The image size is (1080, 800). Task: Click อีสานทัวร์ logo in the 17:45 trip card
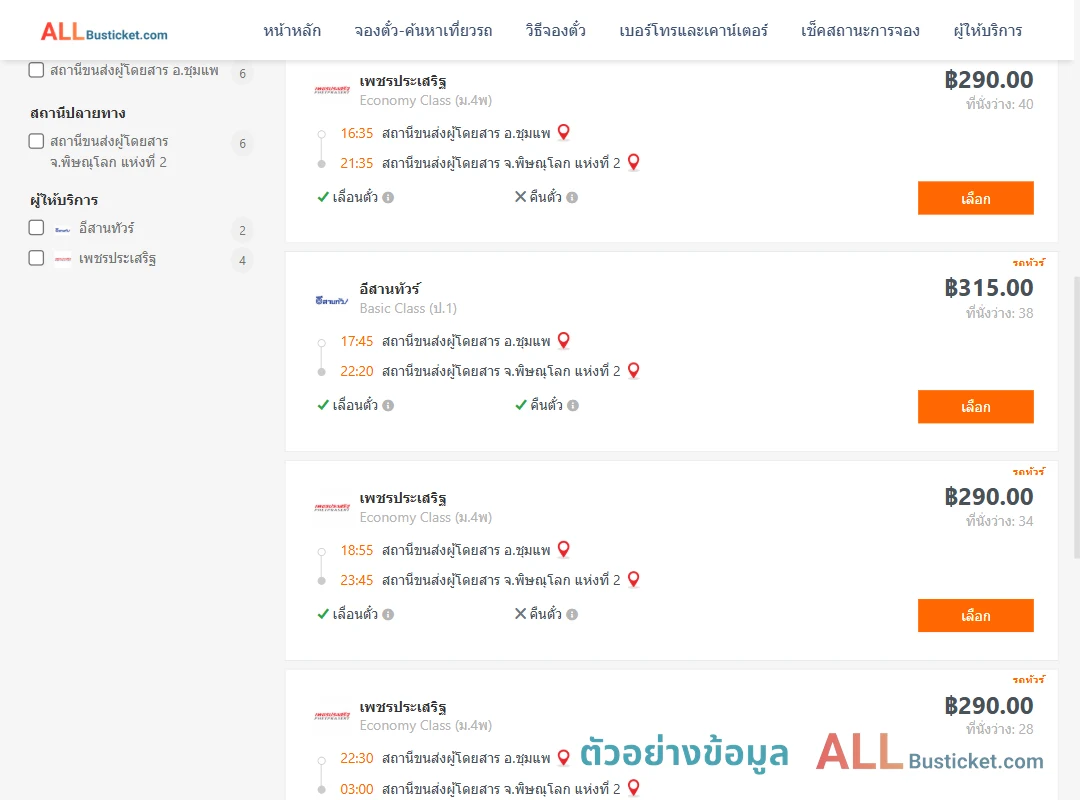click(332, 300)
